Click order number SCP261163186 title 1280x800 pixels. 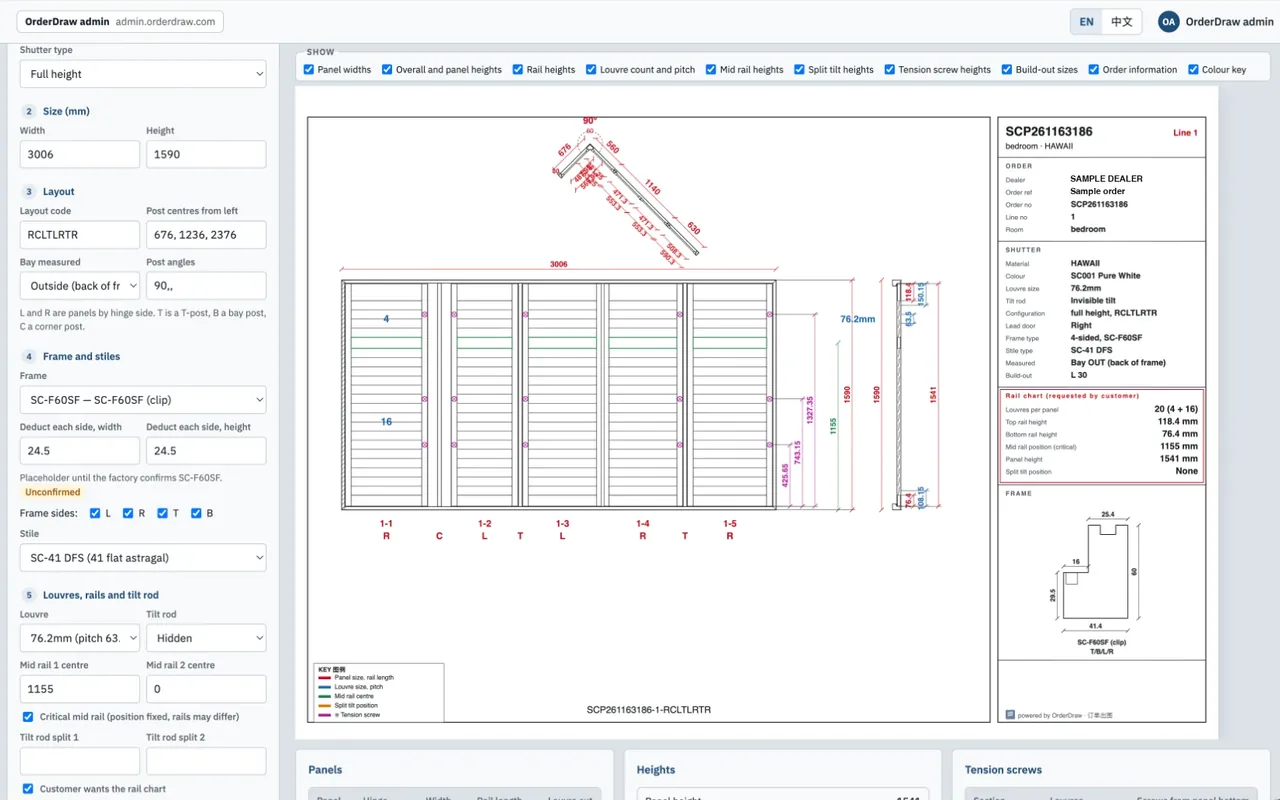coord(1049,131)
